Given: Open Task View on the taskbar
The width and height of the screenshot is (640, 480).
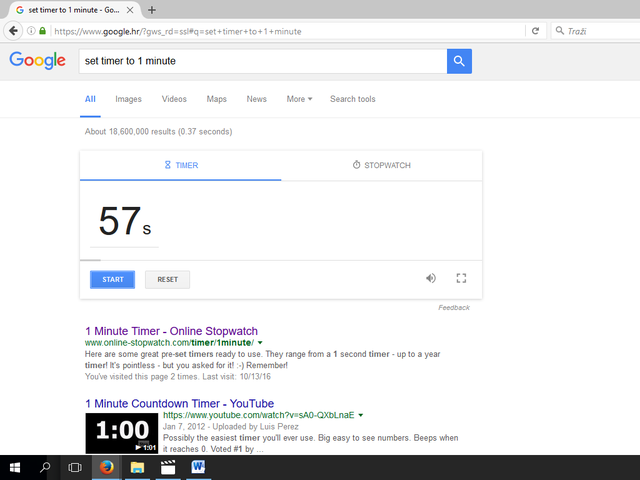Looking at the screenshot, I should coord(75,467).
